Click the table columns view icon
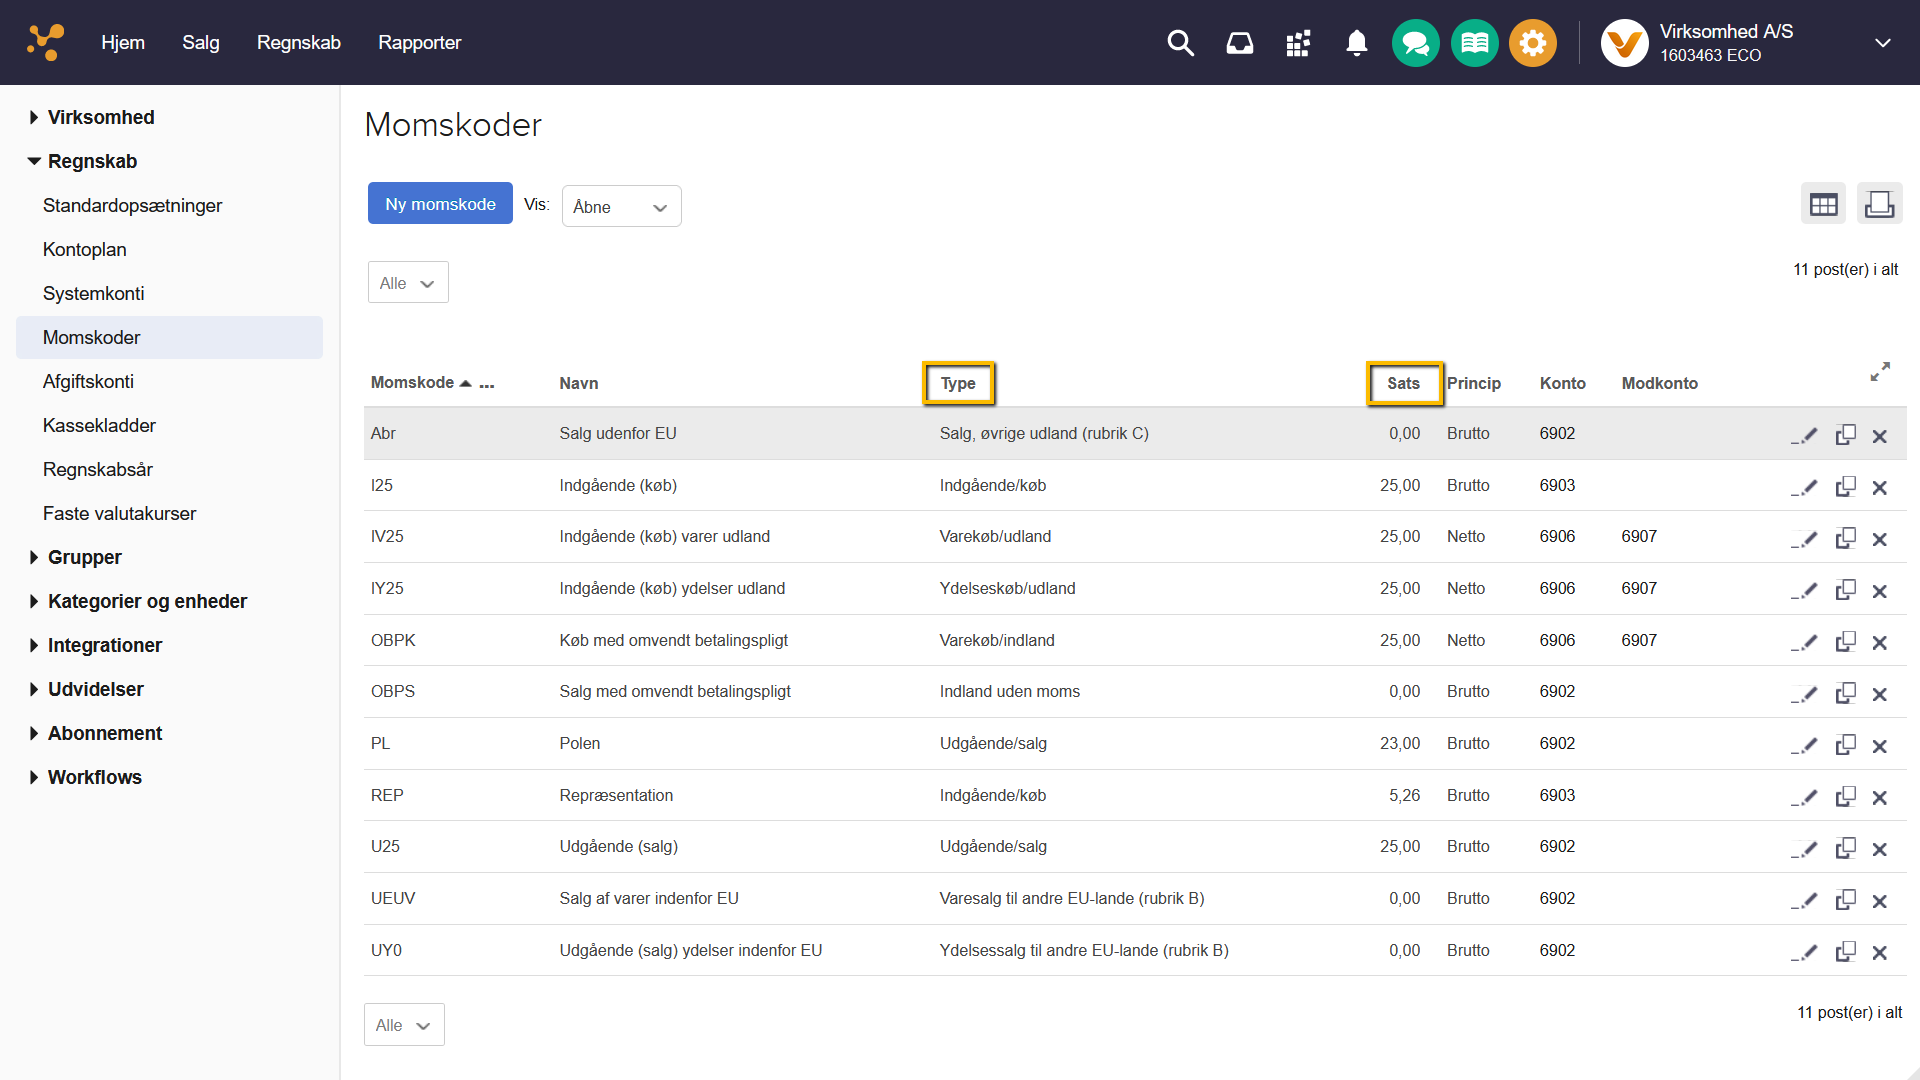 [1823, 204]
